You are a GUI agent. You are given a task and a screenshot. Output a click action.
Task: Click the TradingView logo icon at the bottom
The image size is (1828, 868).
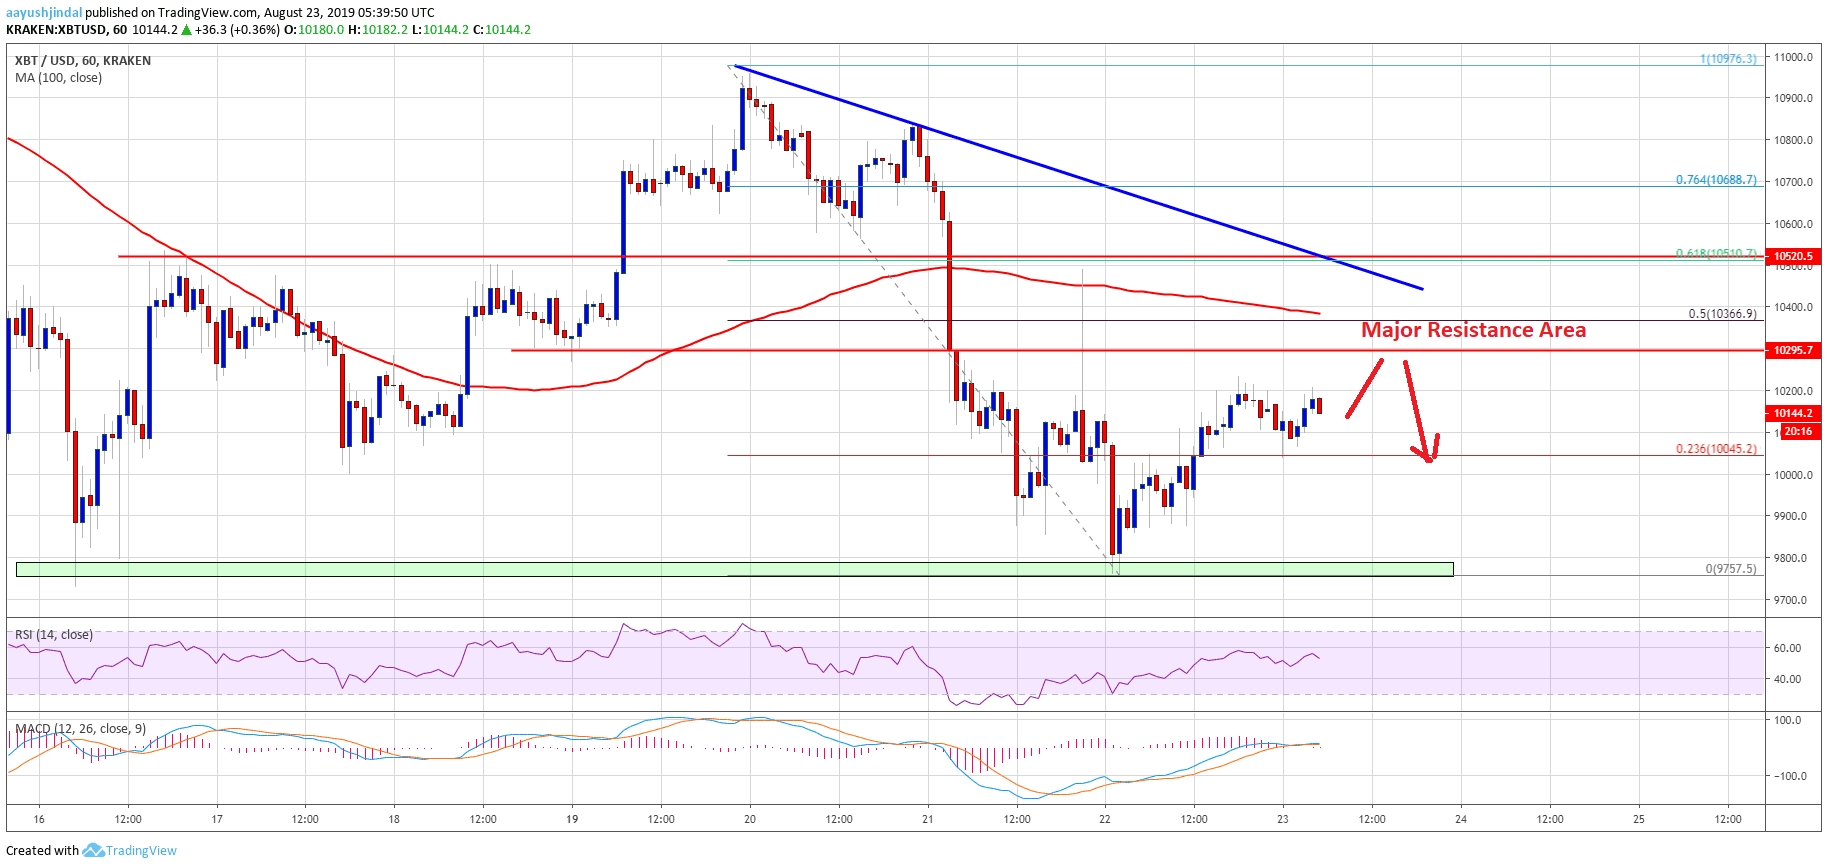pyautogui.click(x=93, y=850)
